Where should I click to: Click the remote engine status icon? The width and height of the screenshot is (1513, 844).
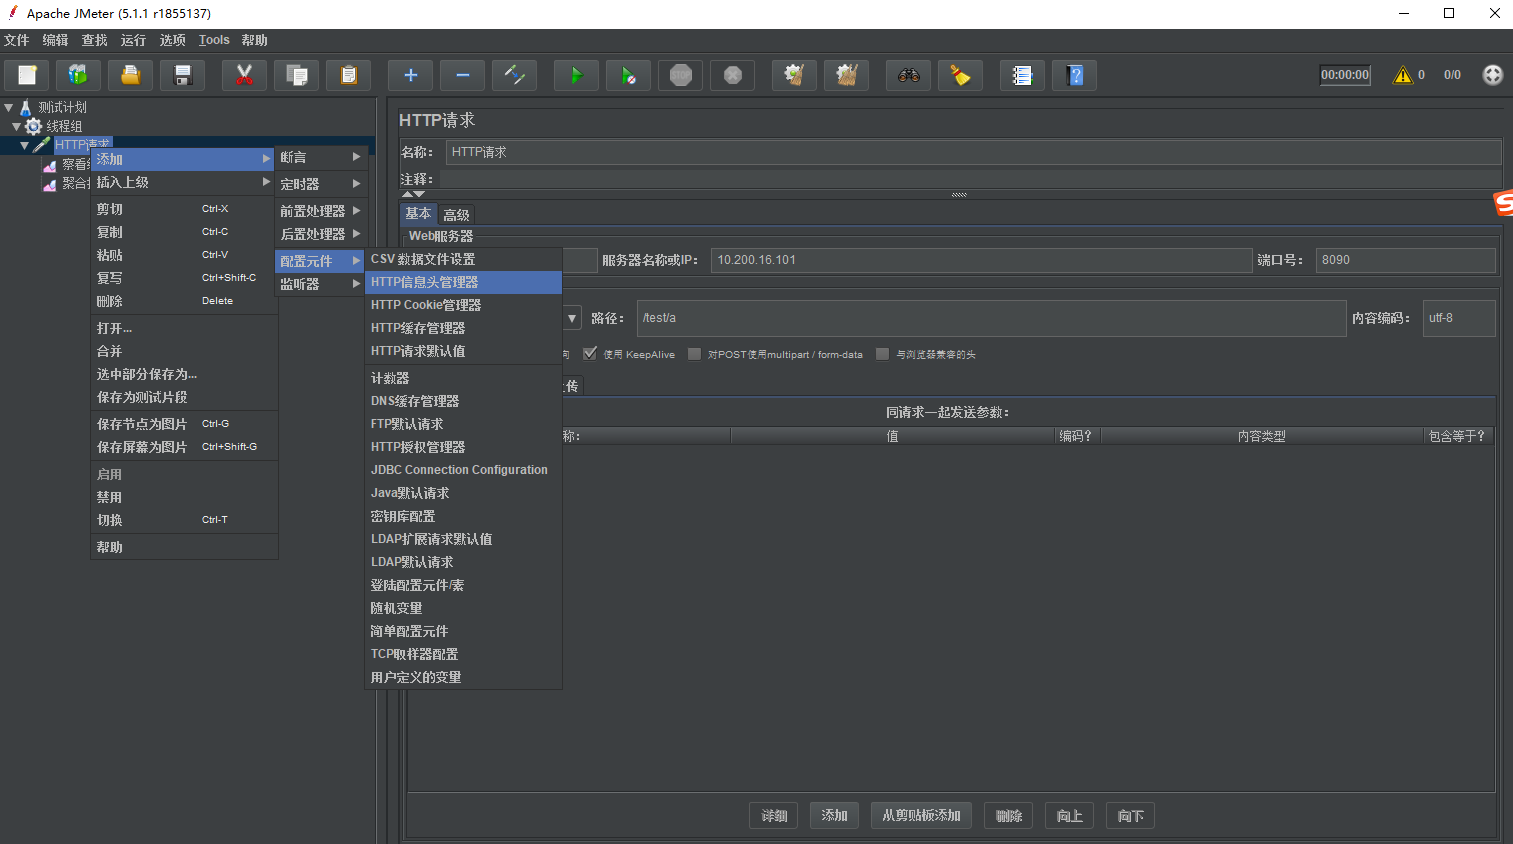pos(1492,75)
